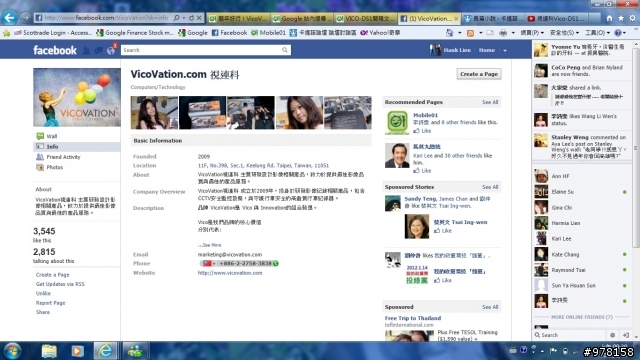Open the first photo strip thumbnail
Screen dimensions: 640x360
(x=154, y=113)
